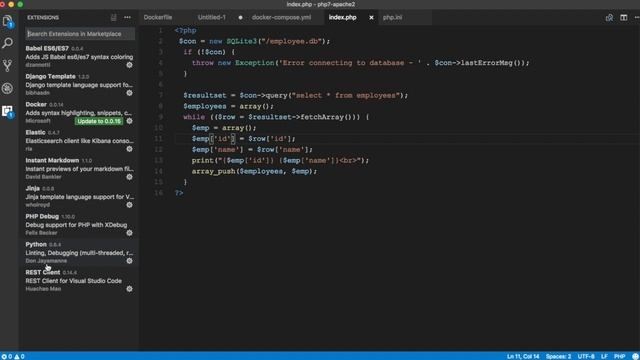Viewport: 640px width, 360px height.
Task: Click line number 16 in gutter
Action: click(159, 193)
